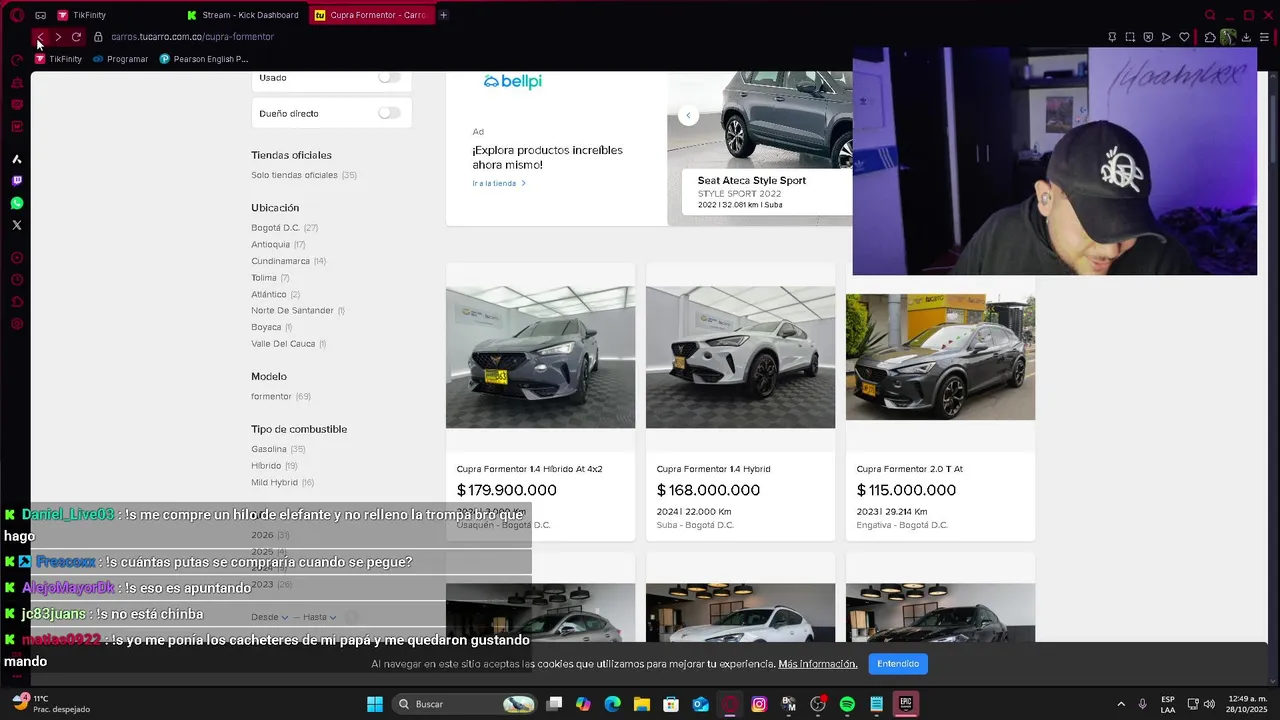Viewport: 1280px width, 720px height.
Task: Open Epic Games Launcher from taskbar
Action: [x=905, y=704]
